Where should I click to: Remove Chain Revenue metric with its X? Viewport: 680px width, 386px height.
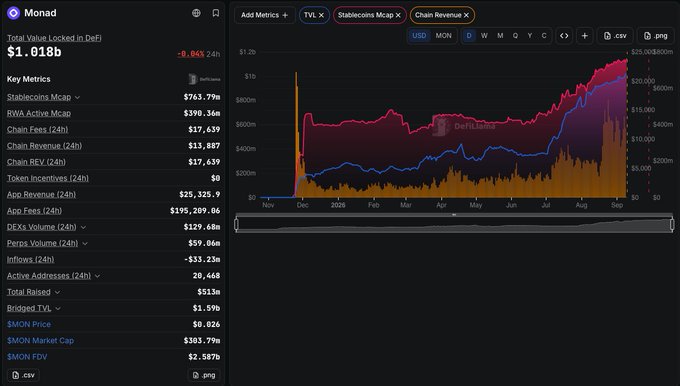tap(466, 15)
